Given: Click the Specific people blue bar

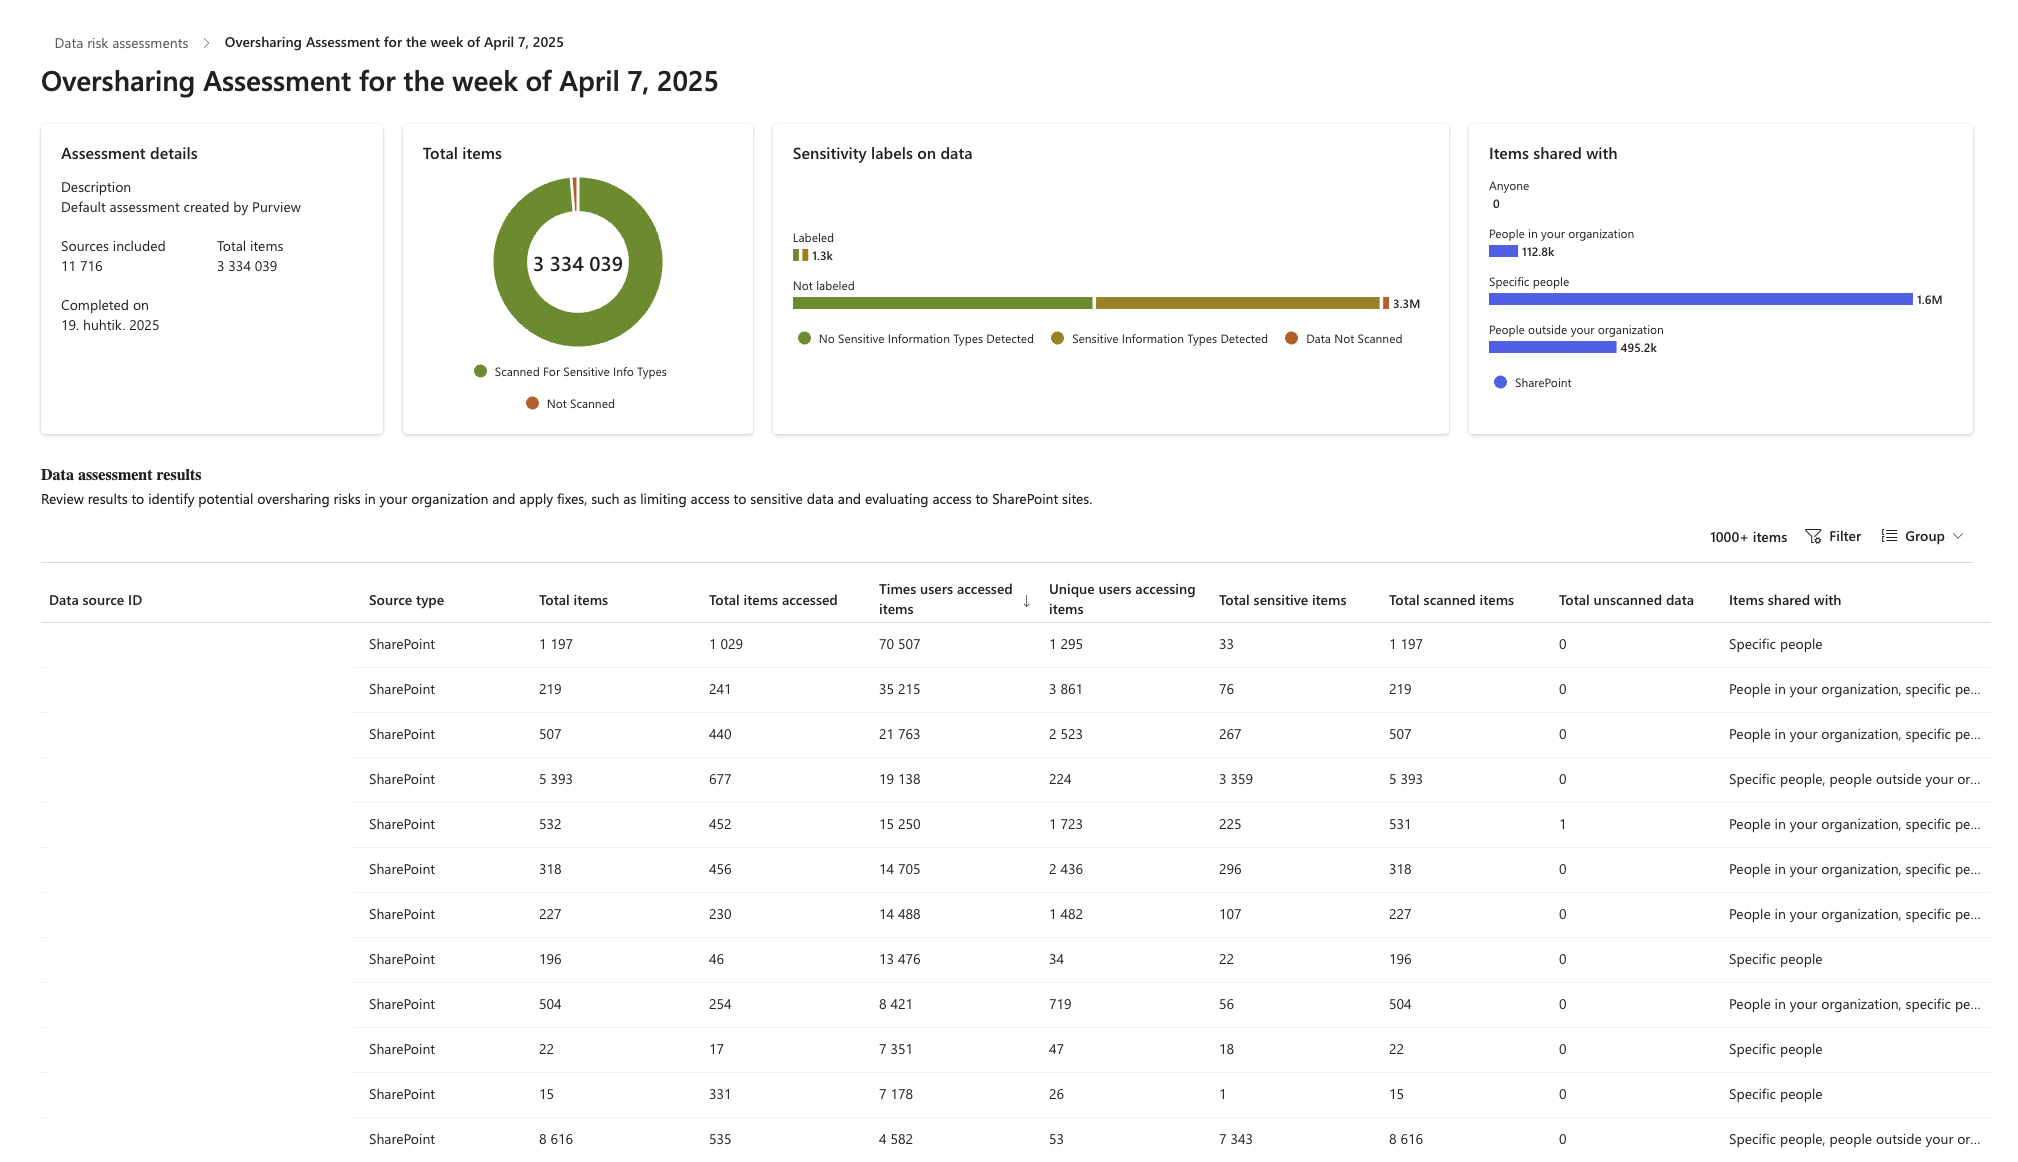Looking at the screenshot, I should [x=1700, y=299].
